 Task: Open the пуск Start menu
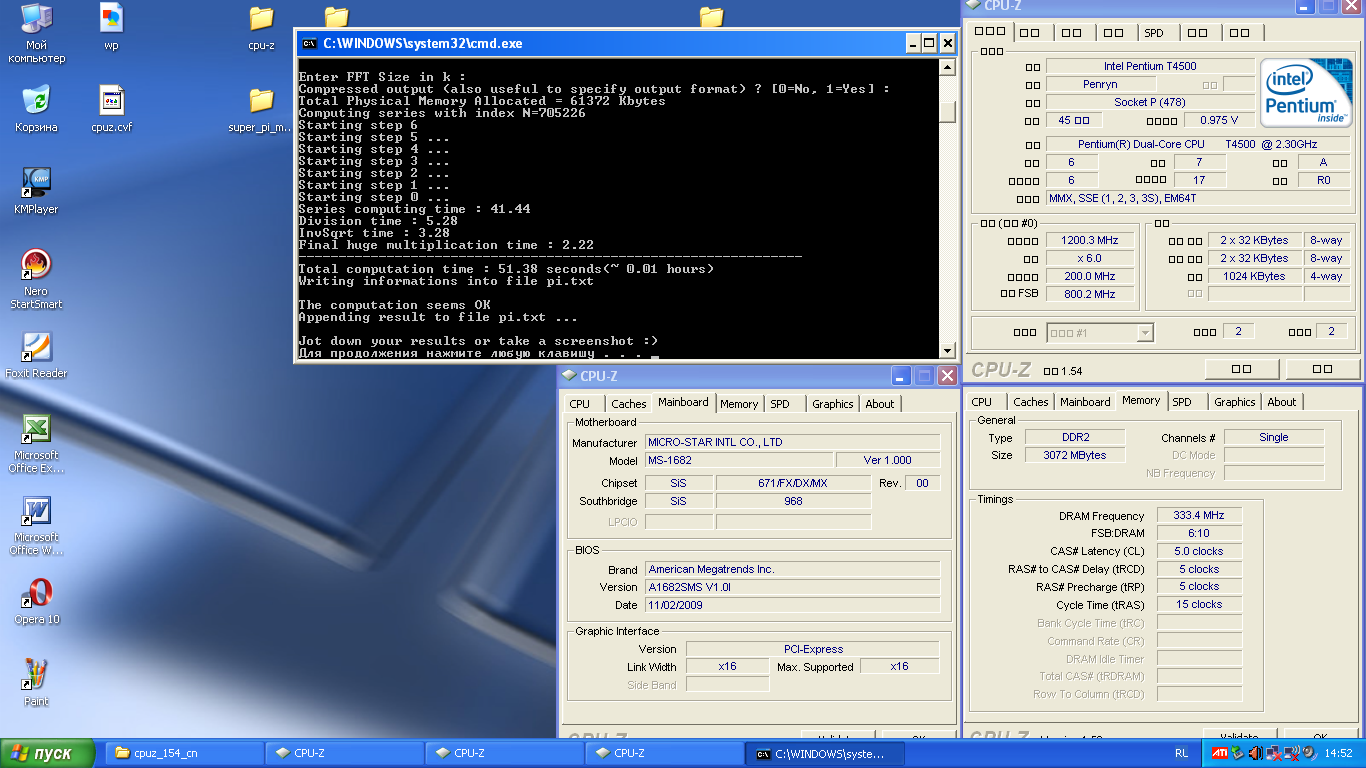pyautogui.click(x=48, y=753)
